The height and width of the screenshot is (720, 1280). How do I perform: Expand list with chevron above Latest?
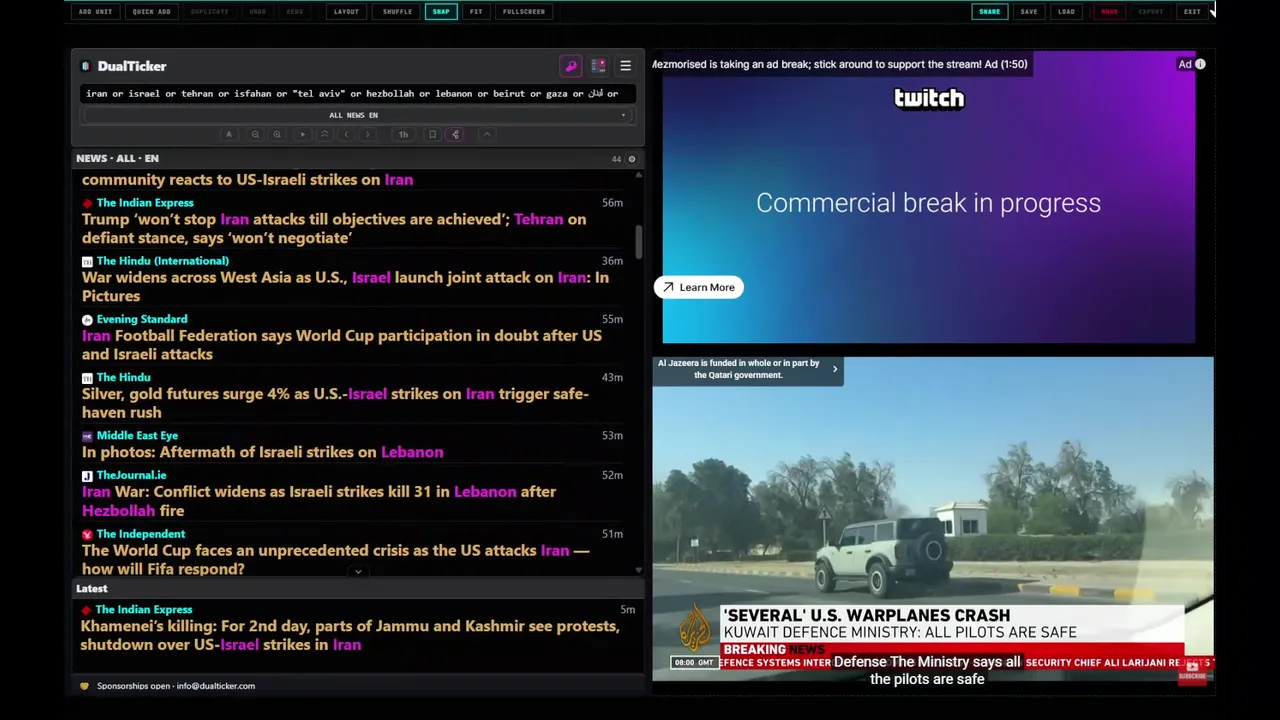click(x=358, y=572)
